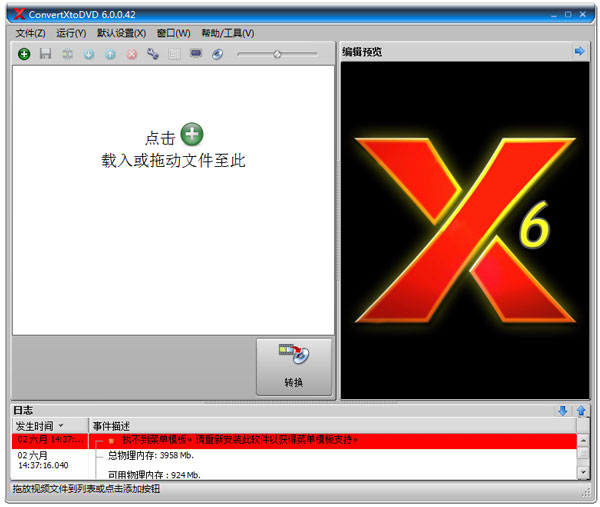
Task: Open the 文件(Z) menu
Action: [30, 33]
